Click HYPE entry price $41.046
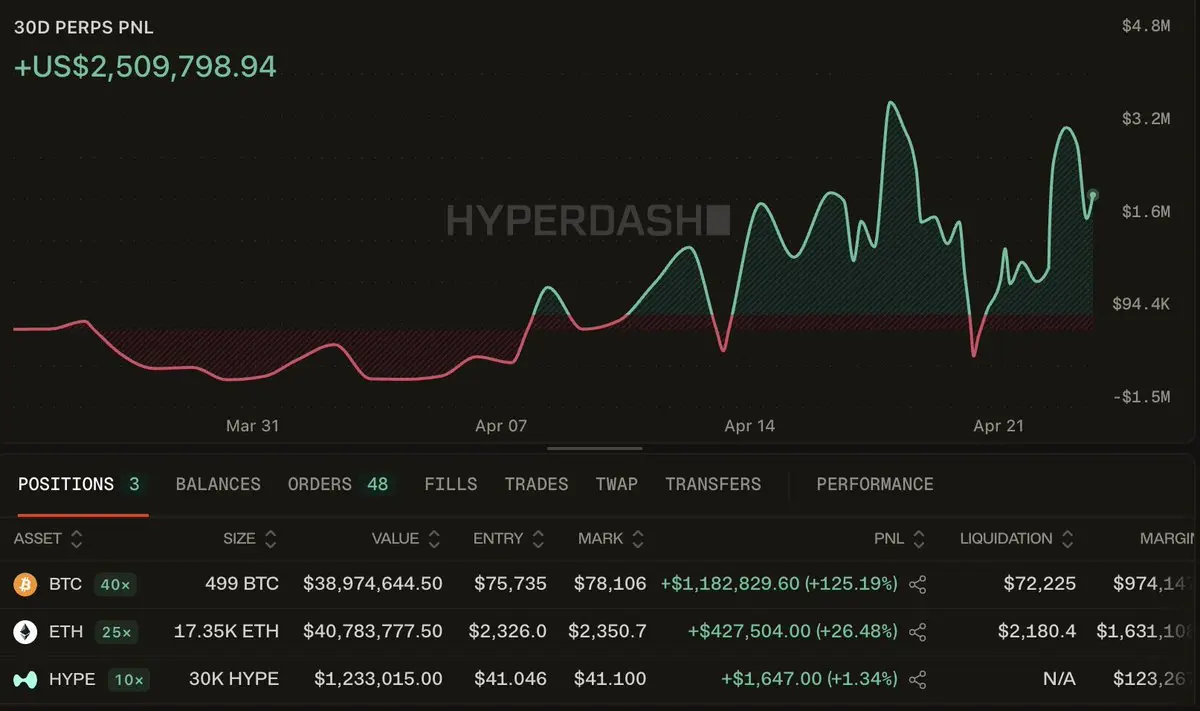 pos(510,680)
